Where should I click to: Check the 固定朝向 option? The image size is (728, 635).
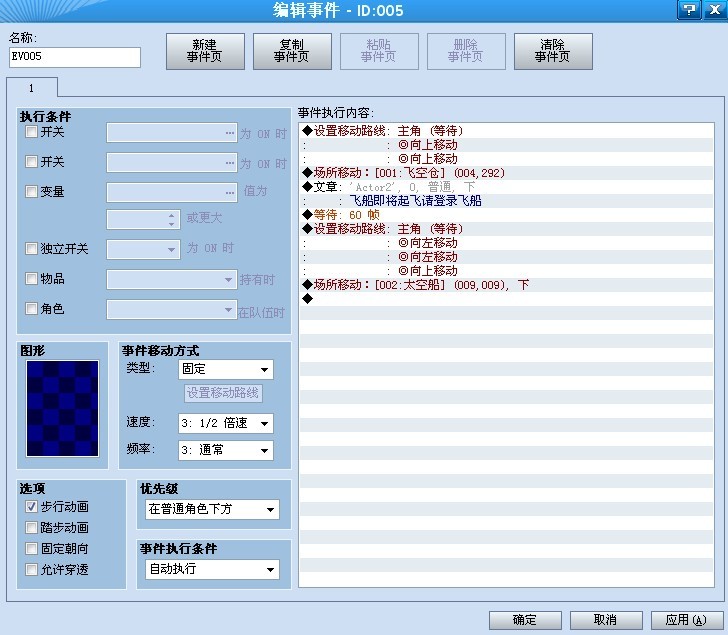pyautogui.click(x=31, y=548)
